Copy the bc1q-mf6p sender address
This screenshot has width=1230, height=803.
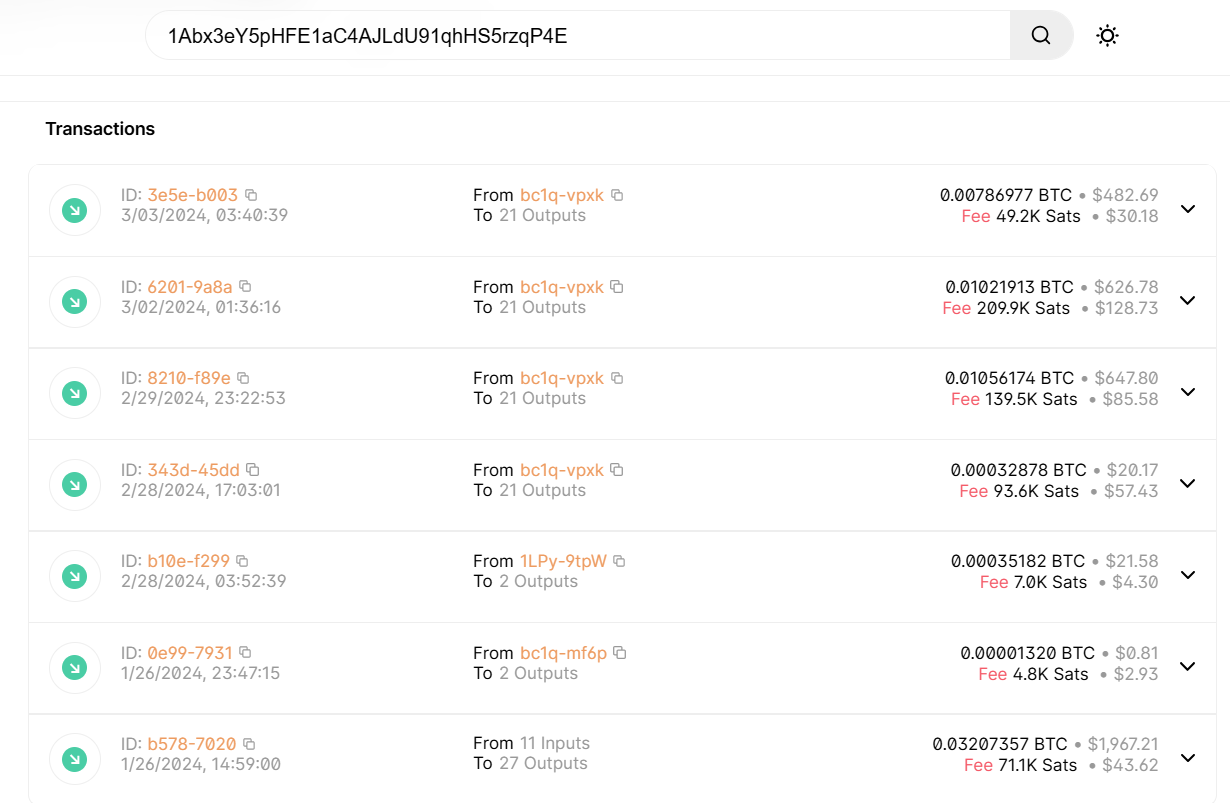620,652
